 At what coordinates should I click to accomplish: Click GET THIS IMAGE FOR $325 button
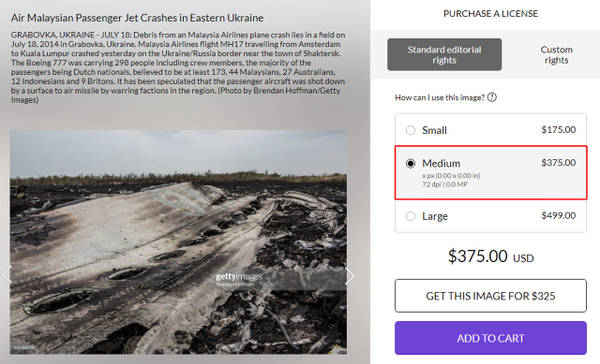(x=491, y=296)
